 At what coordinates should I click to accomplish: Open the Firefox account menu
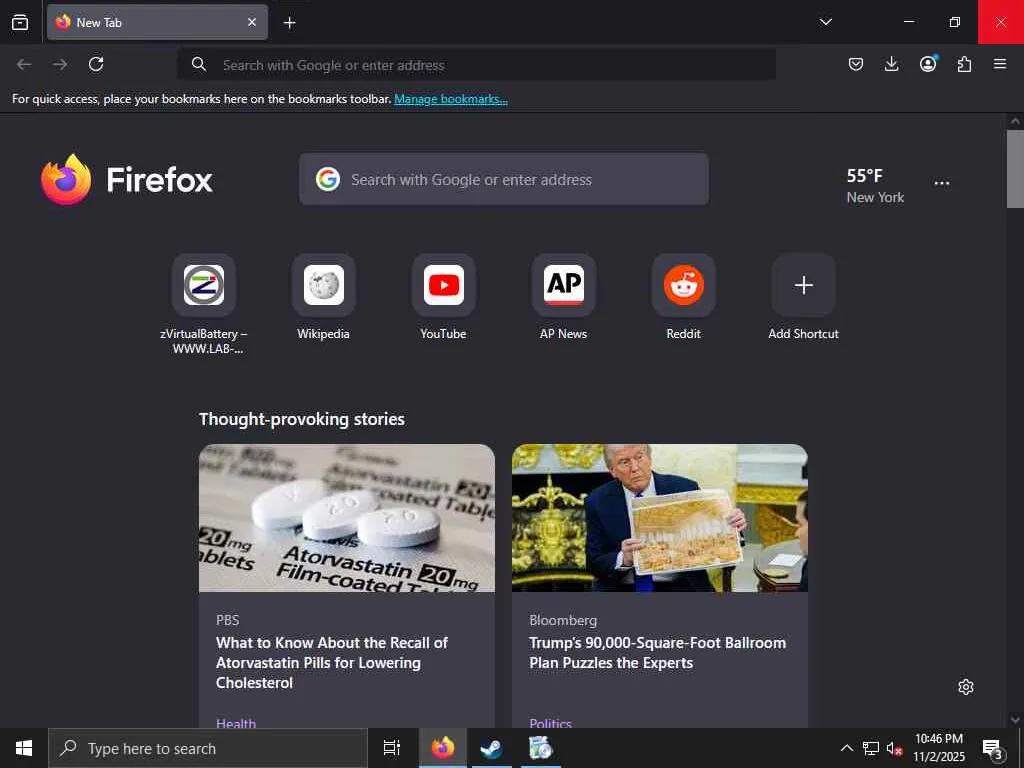click(x=928, y=63)
